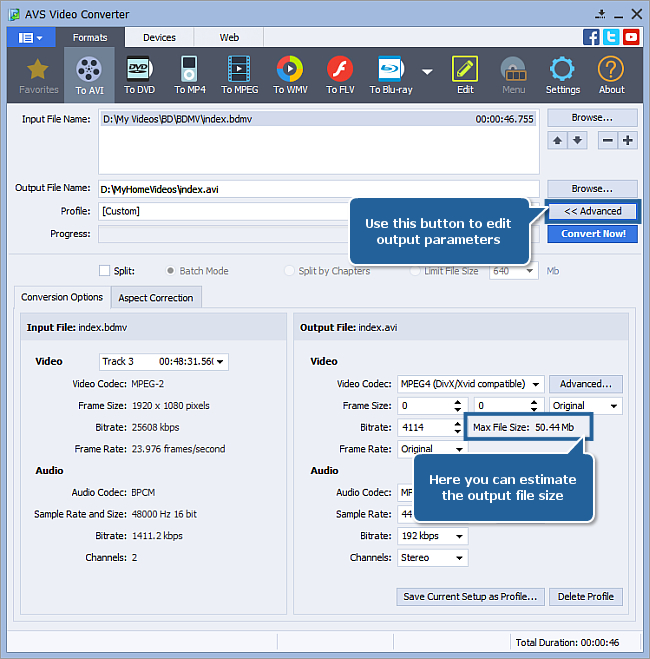Select Split by Chapters radio button
The height and width of the screenshot is (659, 650).
(289, 271)
